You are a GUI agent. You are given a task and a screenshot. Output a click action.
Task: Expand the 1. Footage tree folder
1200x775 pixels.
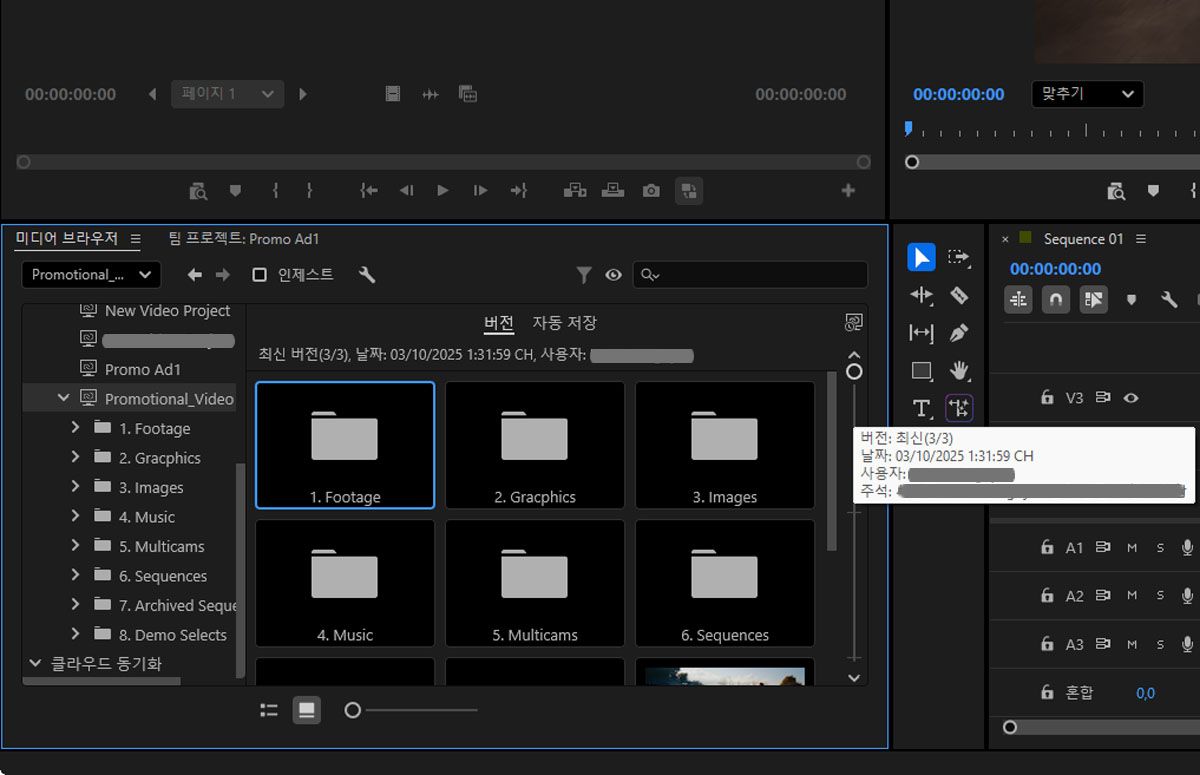[75, 428]
